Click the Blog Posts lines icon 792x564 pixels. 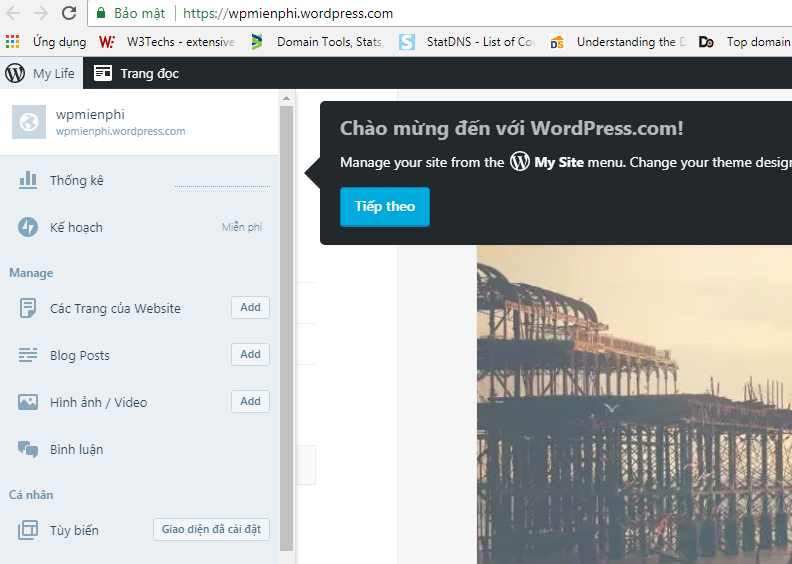28,355
